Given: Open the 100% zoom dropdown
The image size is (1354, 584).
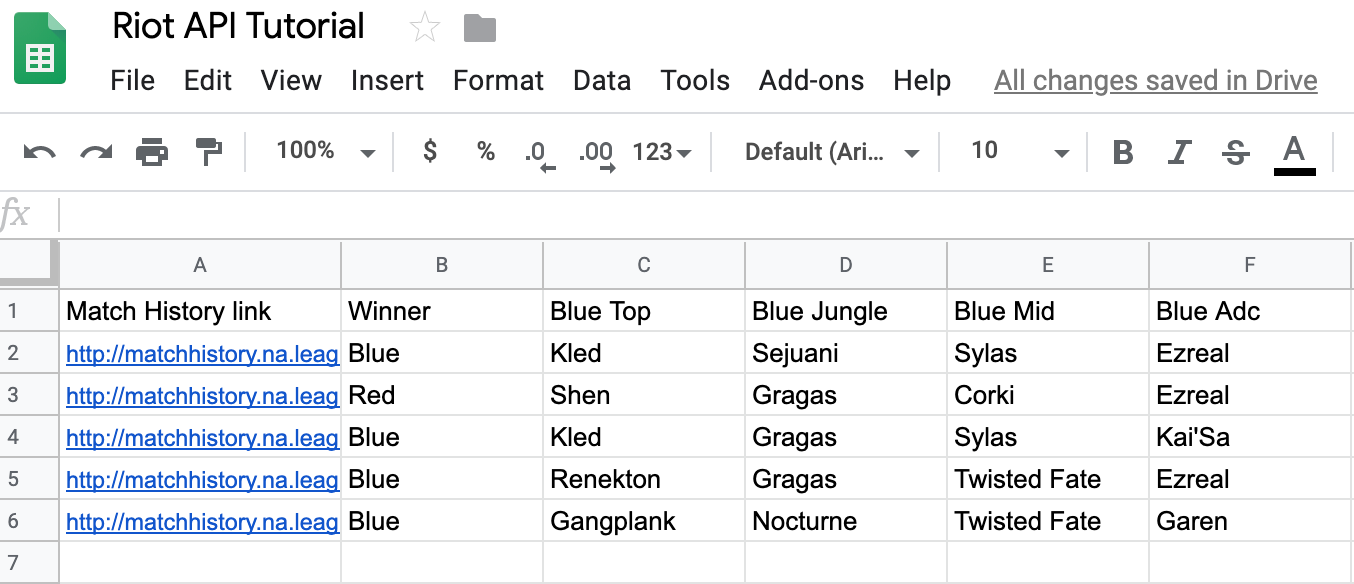Looking at the screenshot, I should coord(326,152).
